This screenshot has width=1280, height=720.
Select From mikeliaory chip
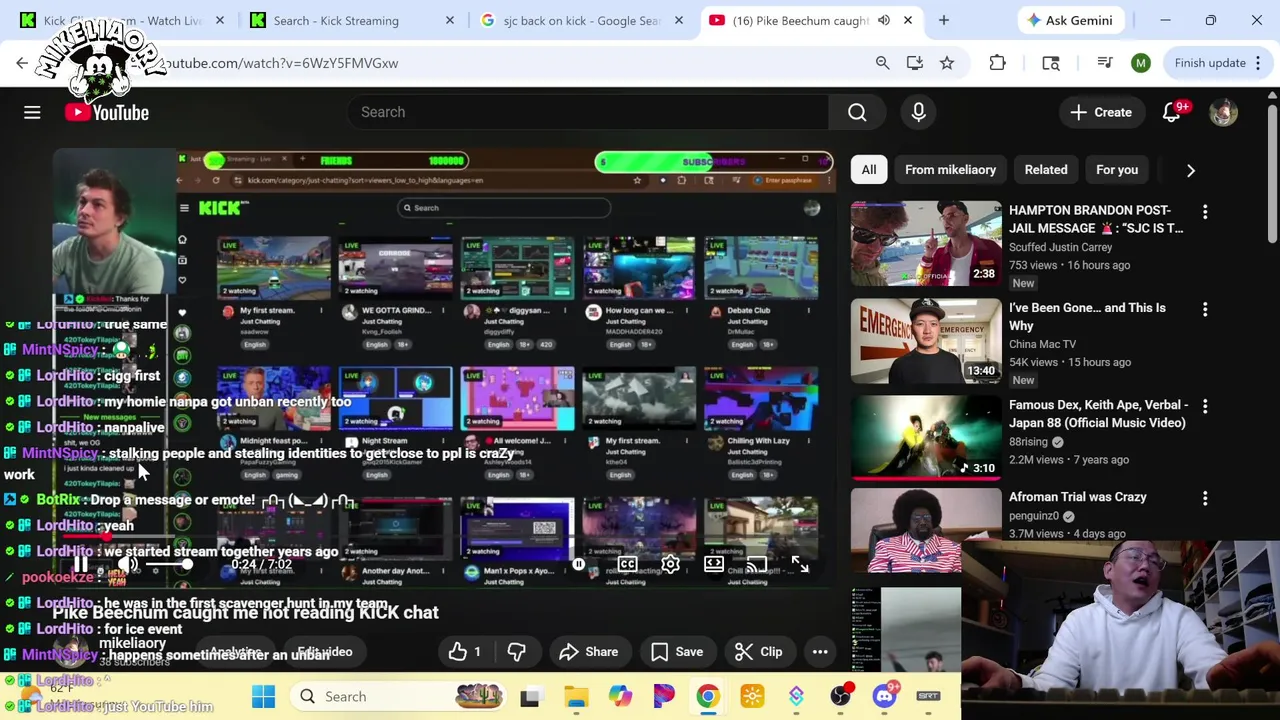point(950,170)
